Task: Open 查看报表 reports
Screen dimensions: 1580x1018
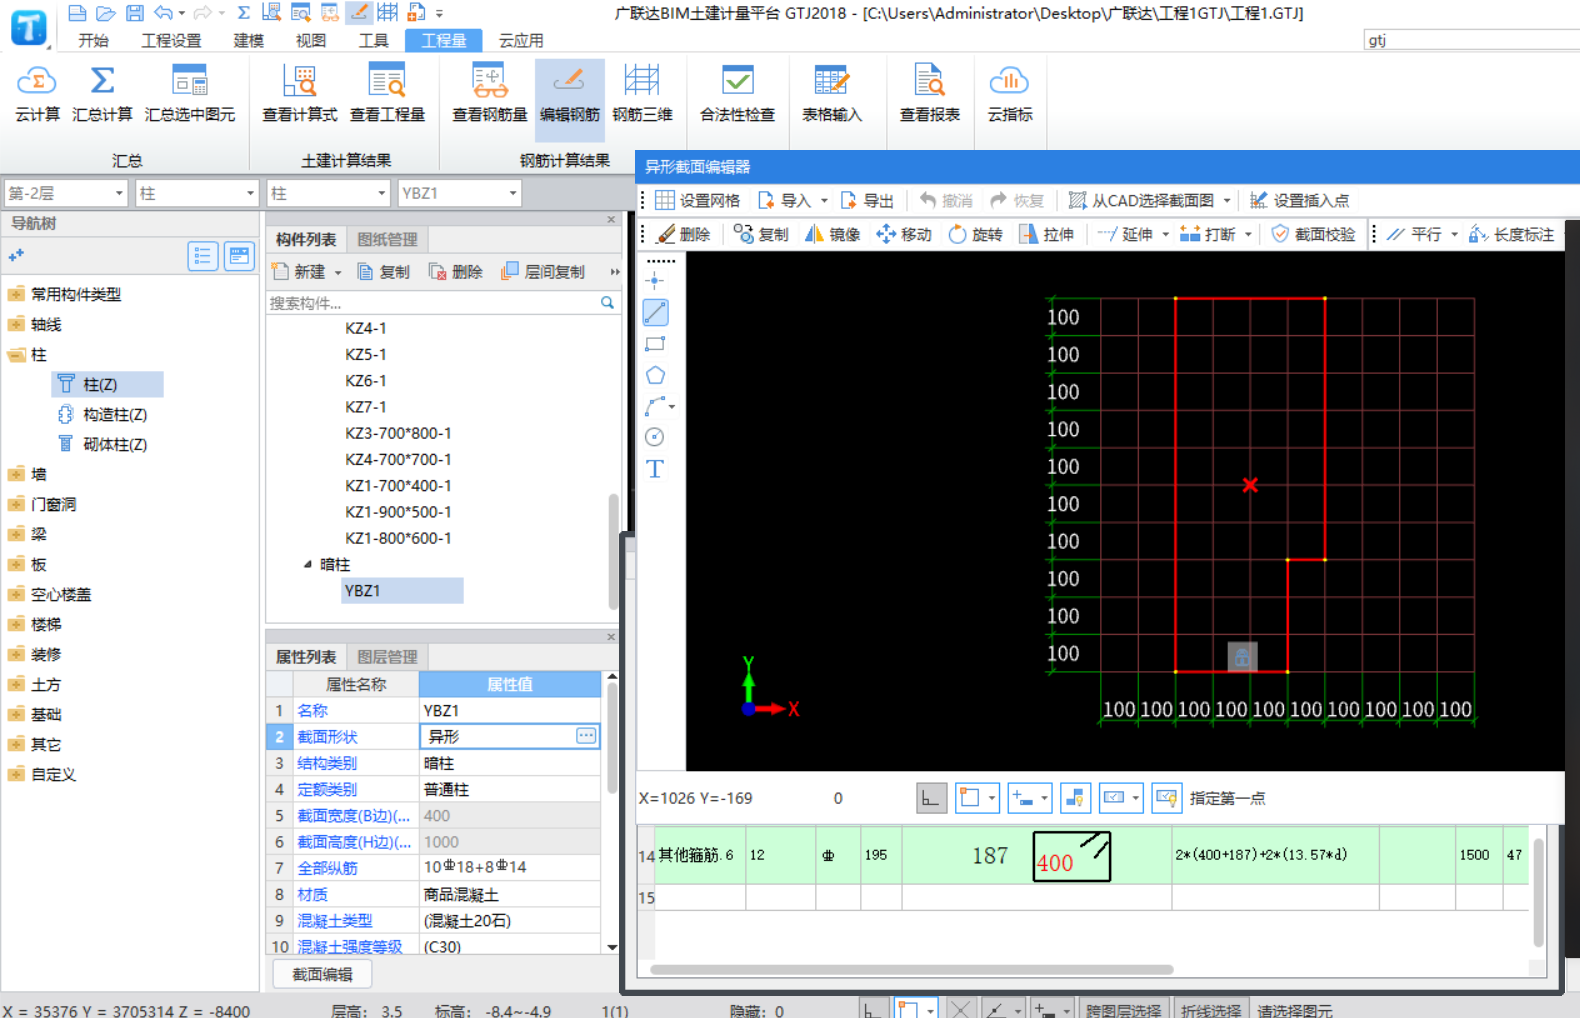Action: [x=929, y=94]
